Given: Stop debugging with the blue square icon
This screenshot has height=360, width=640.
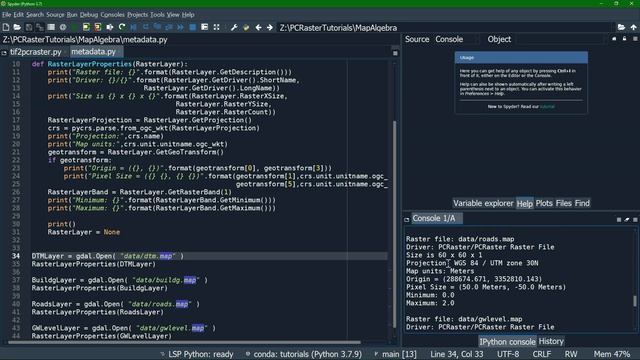Looking at the screenshot, I should pos(193,27).
